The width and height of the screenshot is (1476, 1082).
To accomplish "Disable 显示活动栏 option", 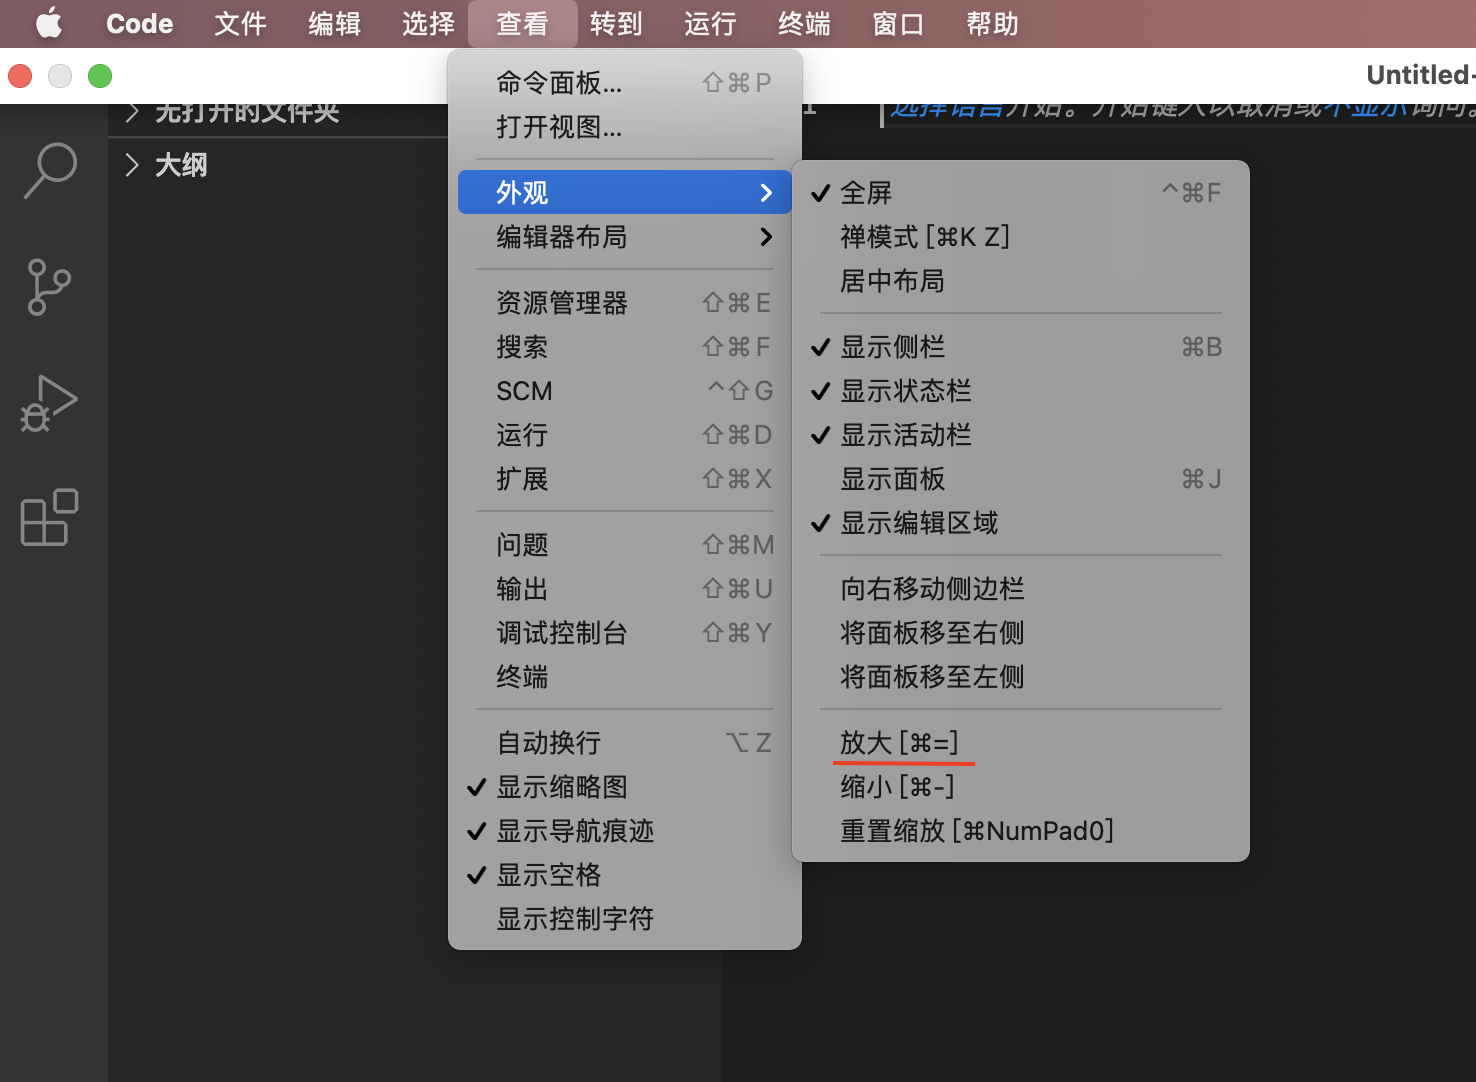I will [905, 435].
